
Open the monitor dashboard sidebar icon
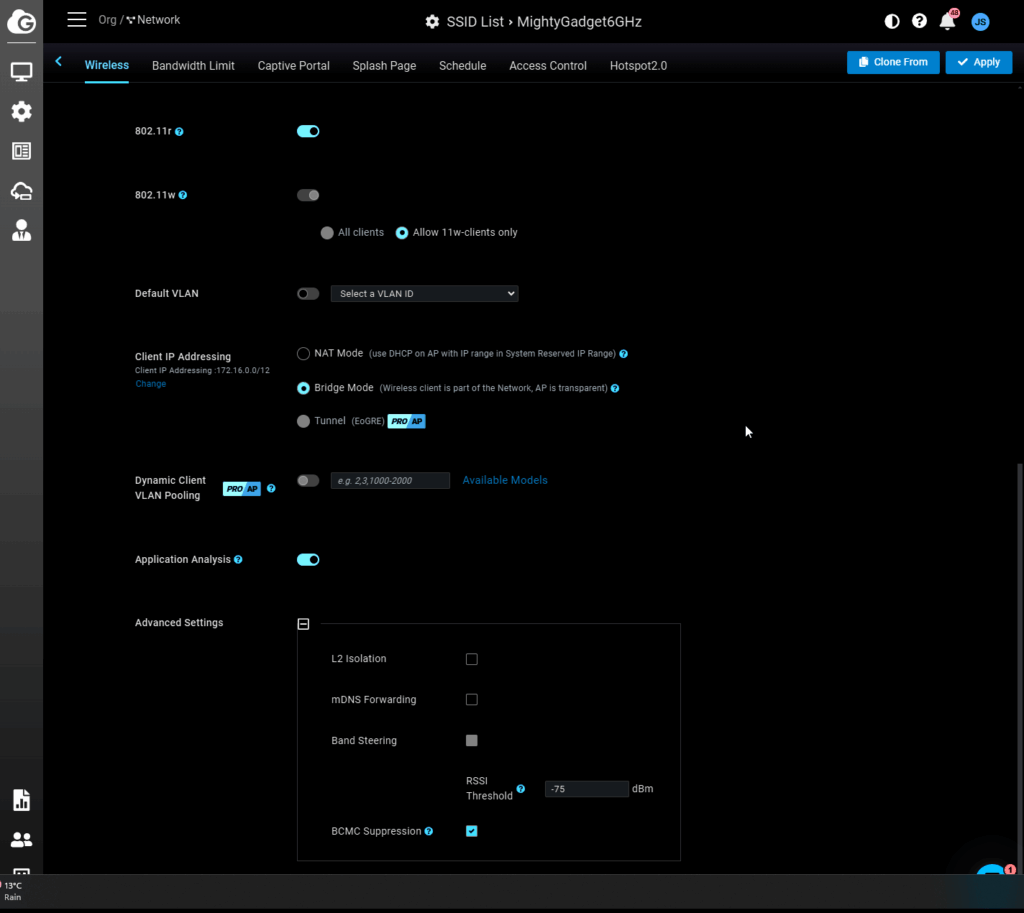(21, 72)
